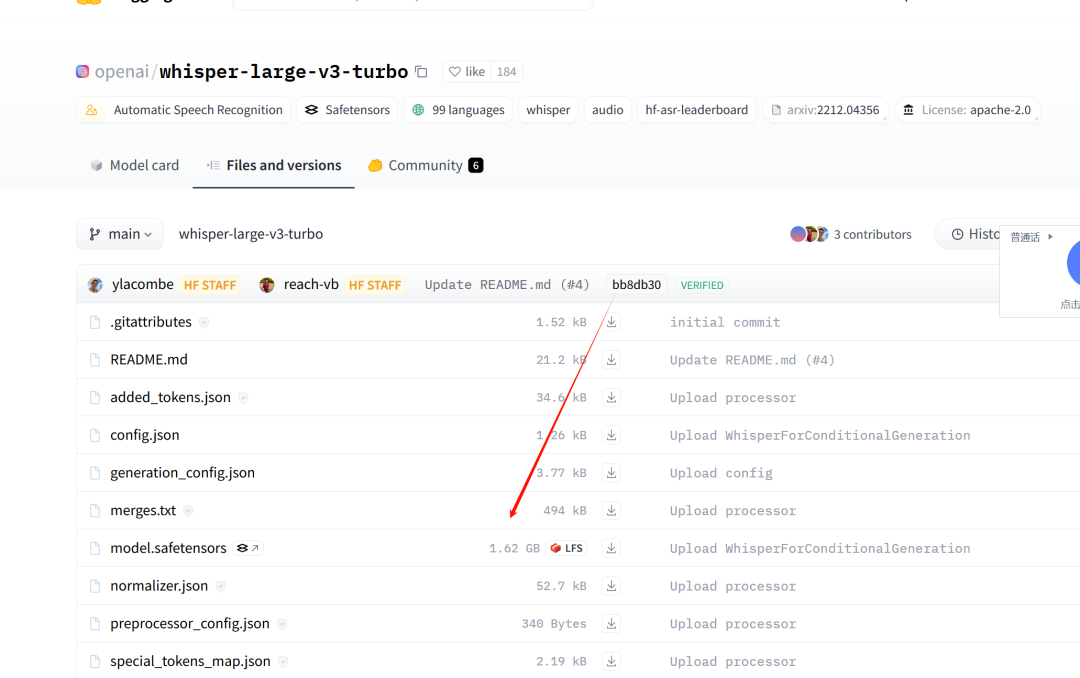
Task: Download the merges.txt file
Action: tap(611, 511)
